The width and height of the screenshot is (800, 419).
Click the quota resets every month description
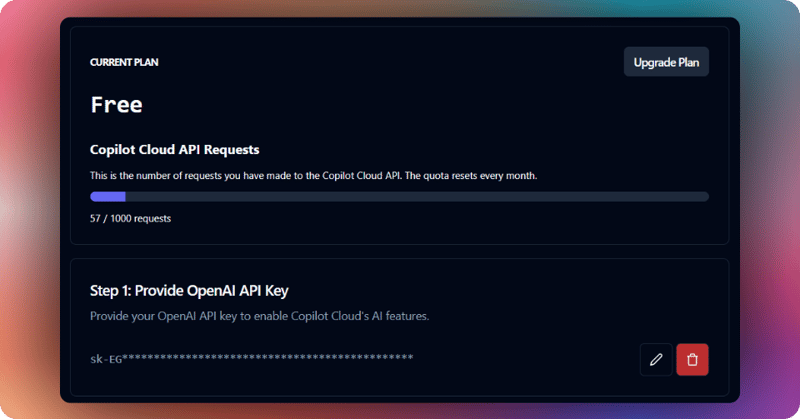[314, 176]
